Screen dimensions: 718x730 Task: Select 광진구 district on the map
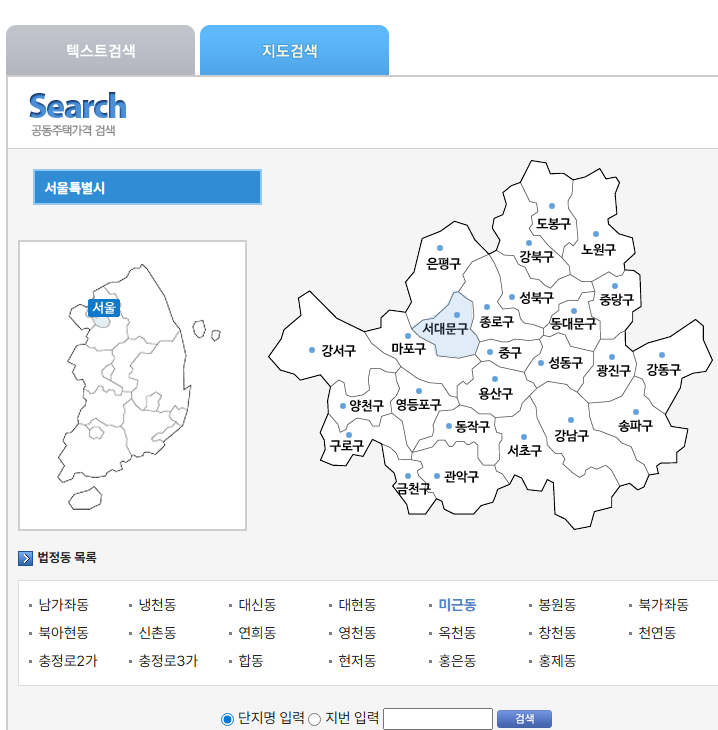click(x=614, y=371)
